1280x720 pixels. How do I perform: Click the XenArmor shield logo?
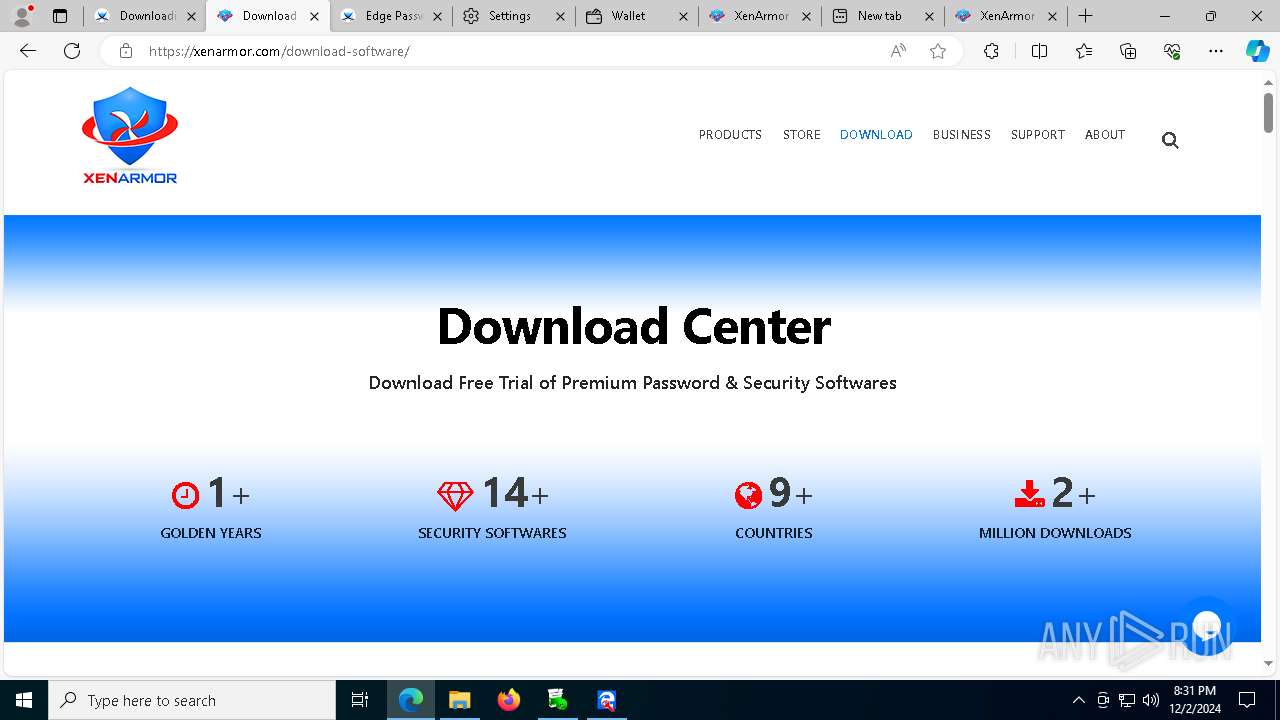click(130, 134)
